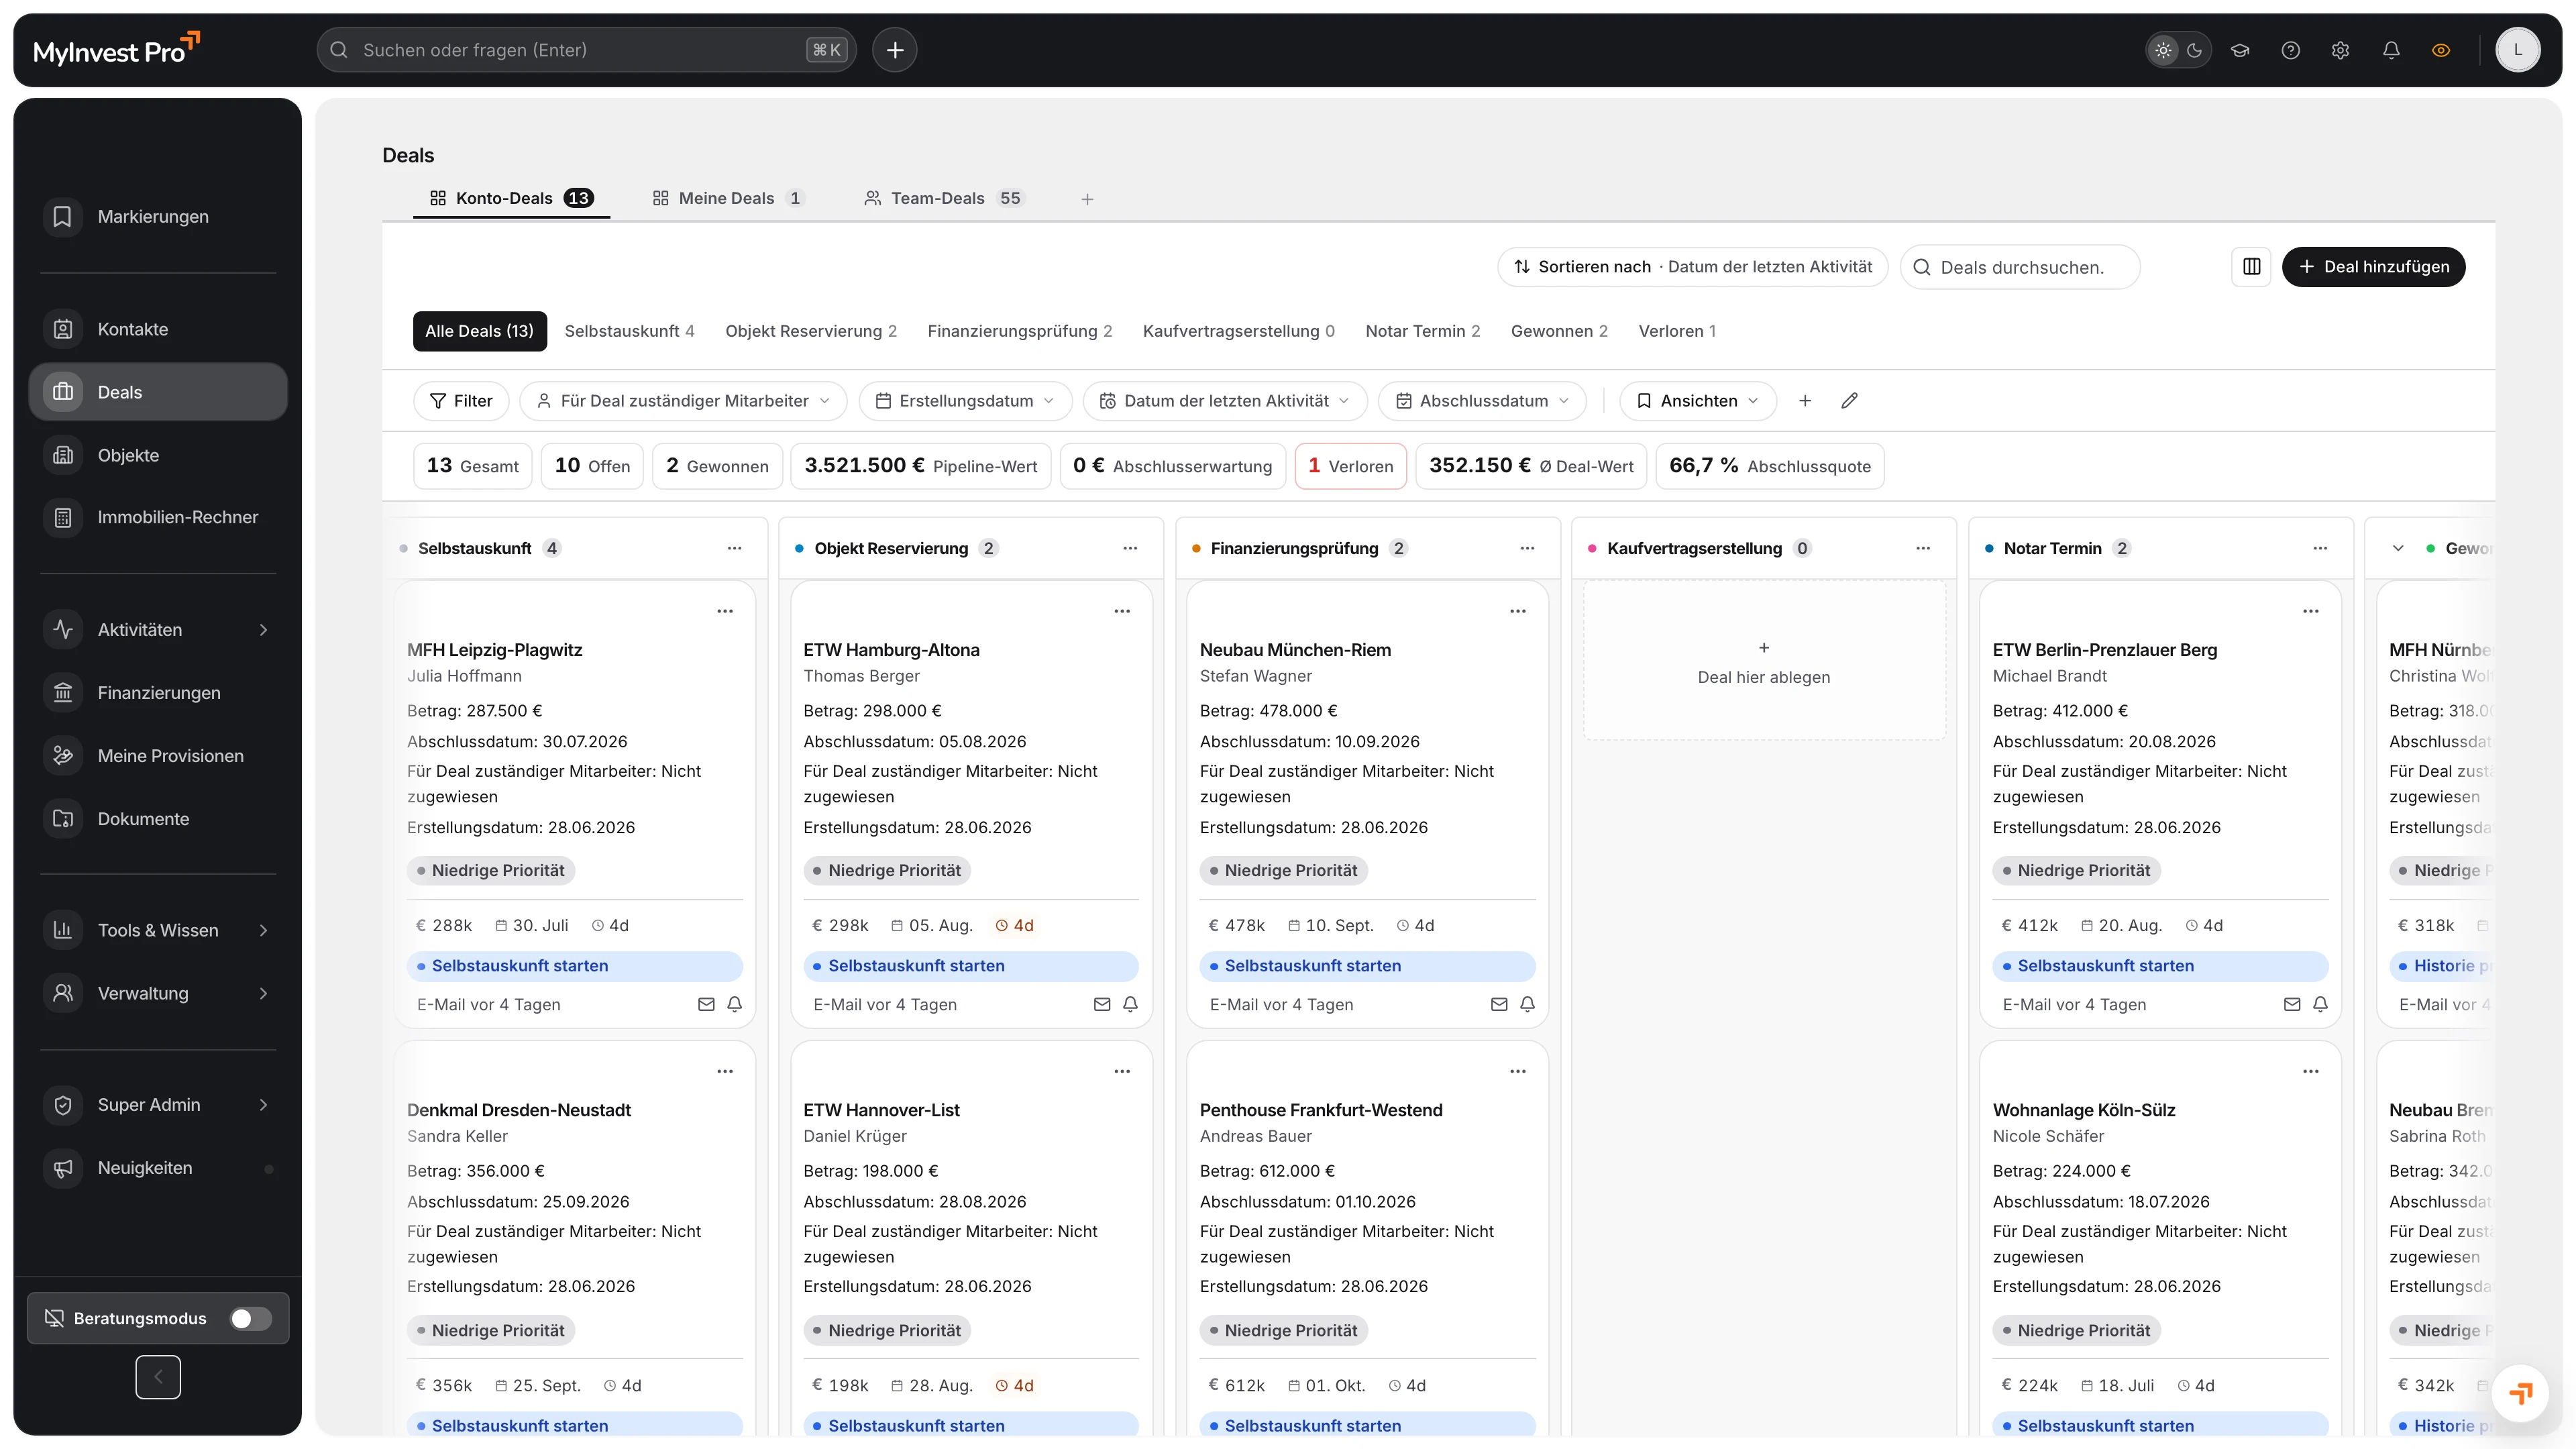This screenshot has width=2576, height=1449.
Task: Open Für Deal zuständiger Mitarbeiter dropdown
Action: tap(683, 400)
